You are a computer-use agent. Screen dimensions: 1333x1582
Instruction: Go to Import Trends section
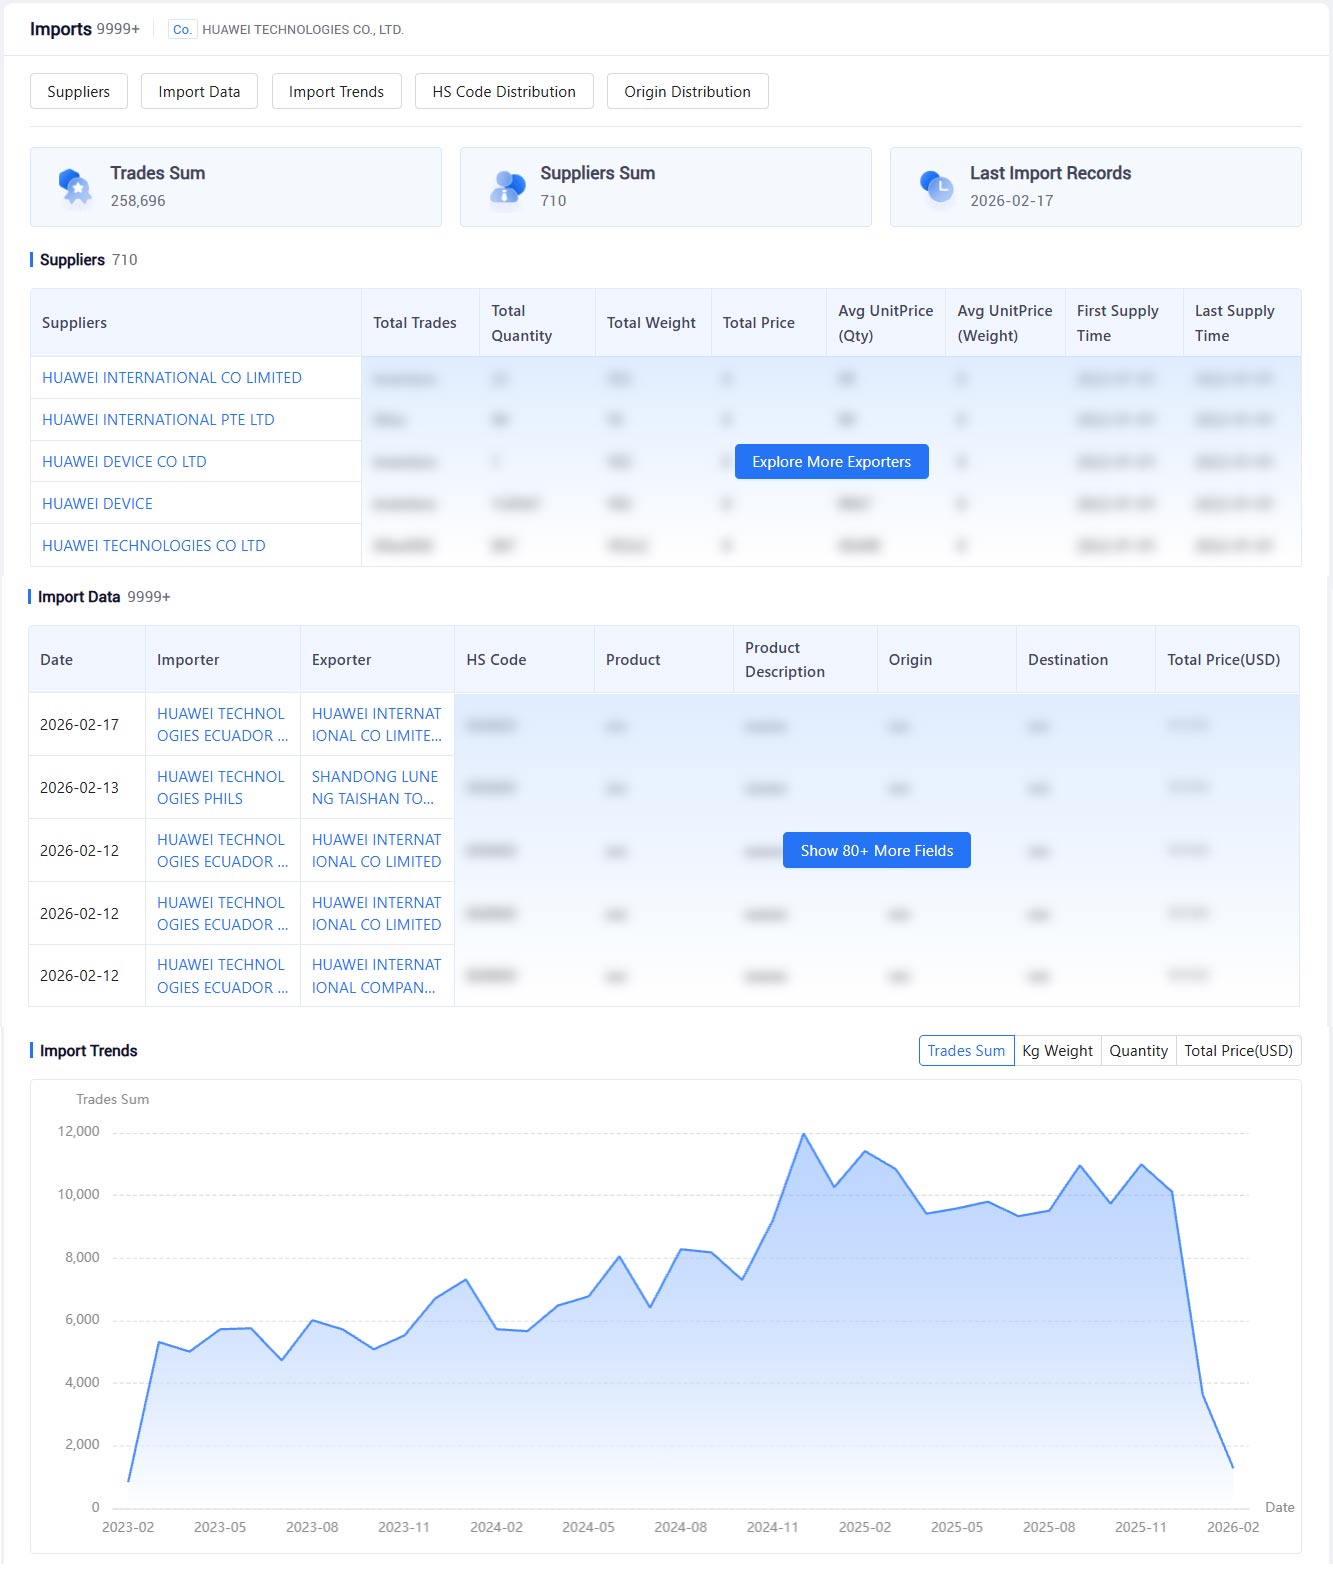pos(336,91)
